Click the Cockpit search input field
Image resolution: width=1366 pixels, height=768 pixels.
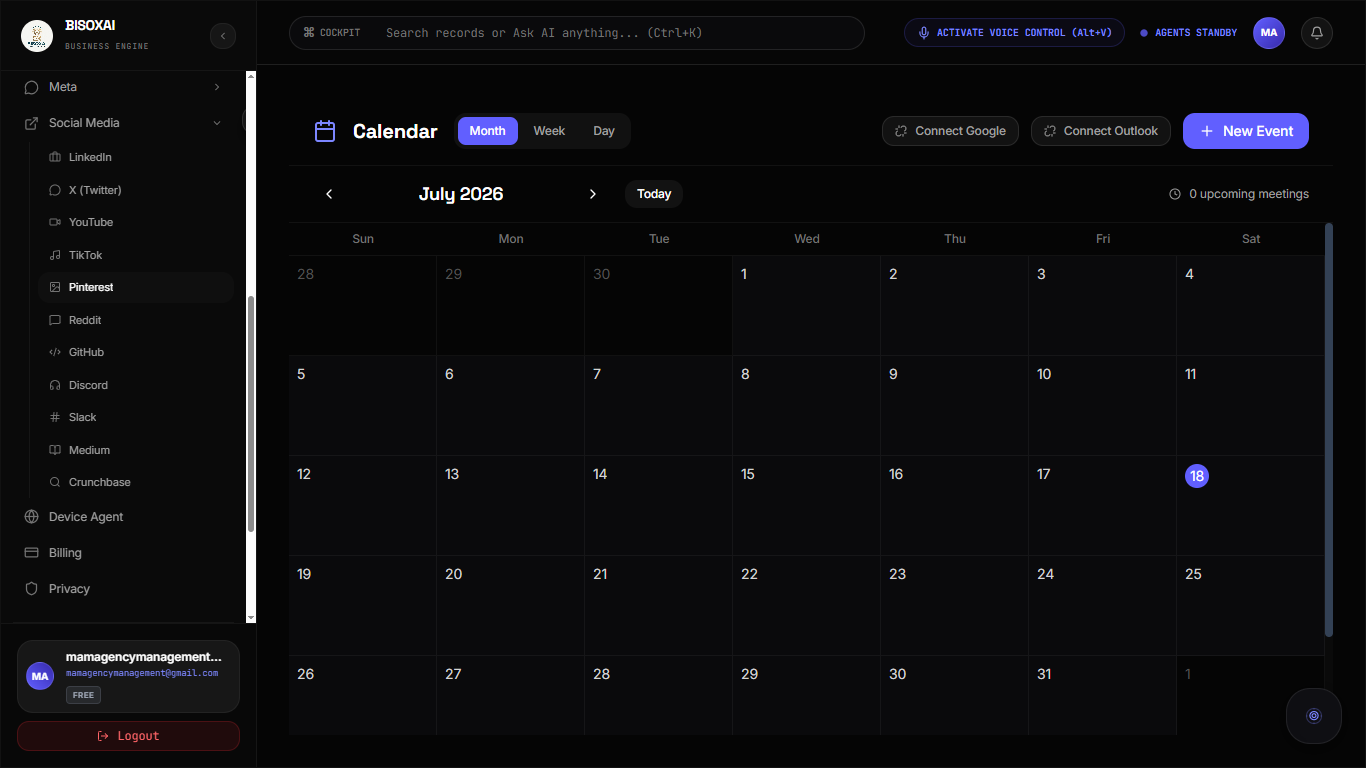tap(577, 33)
